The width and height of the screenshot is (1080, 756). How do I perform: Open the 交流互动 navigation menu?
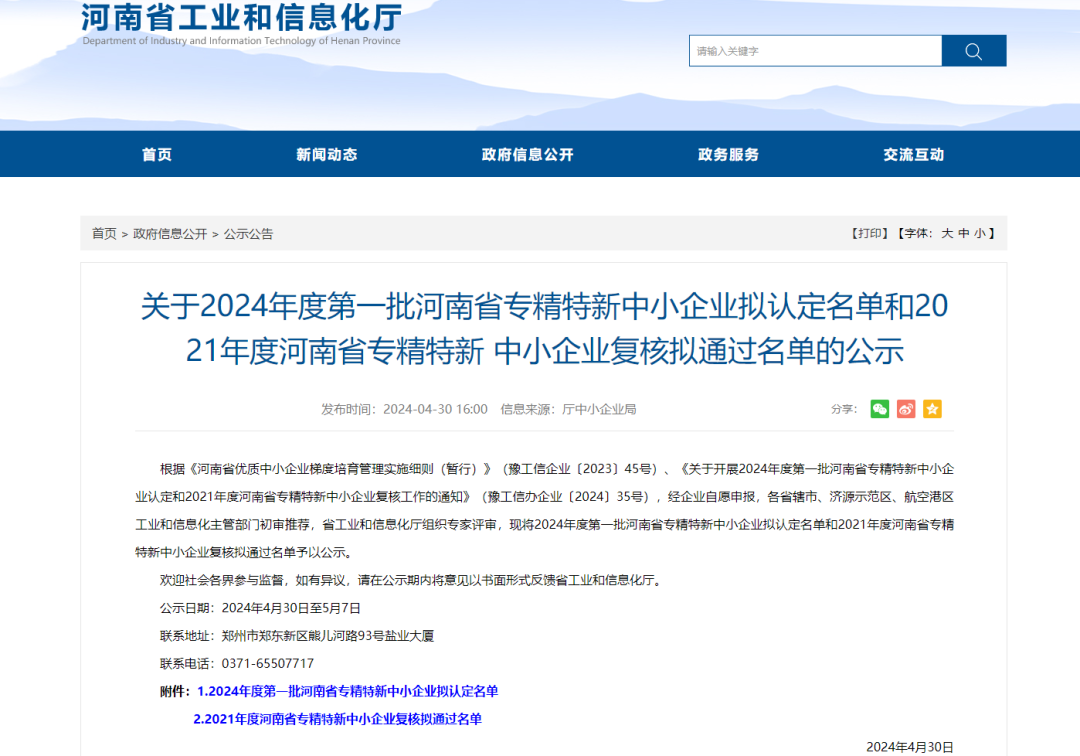coord(912,154)
